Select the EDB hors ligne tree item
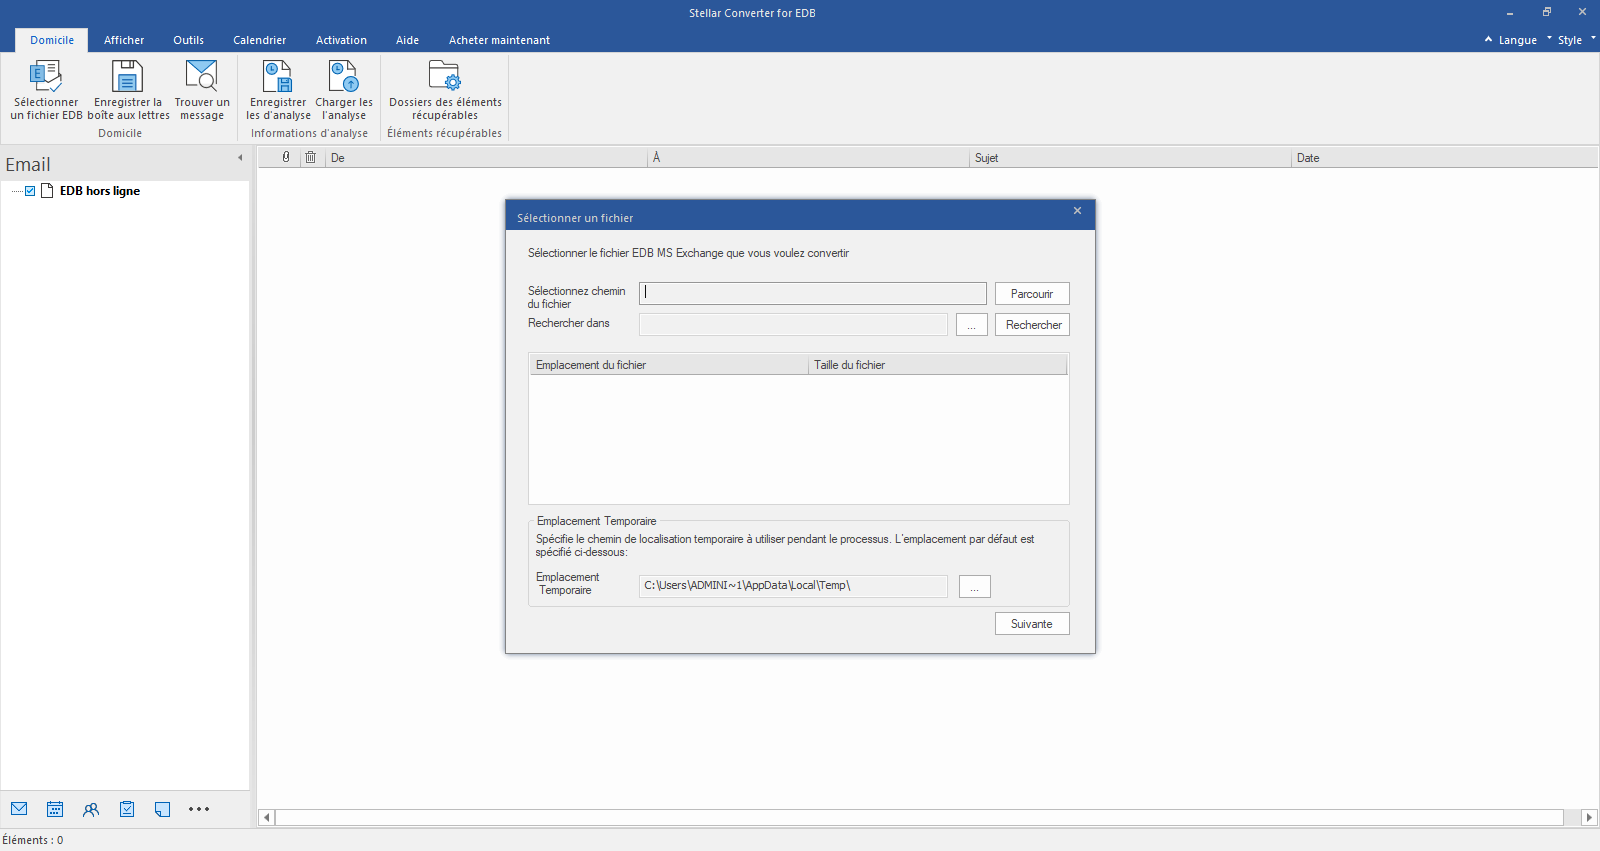This screenshot has width=1600, height=851. pos(100,191)
